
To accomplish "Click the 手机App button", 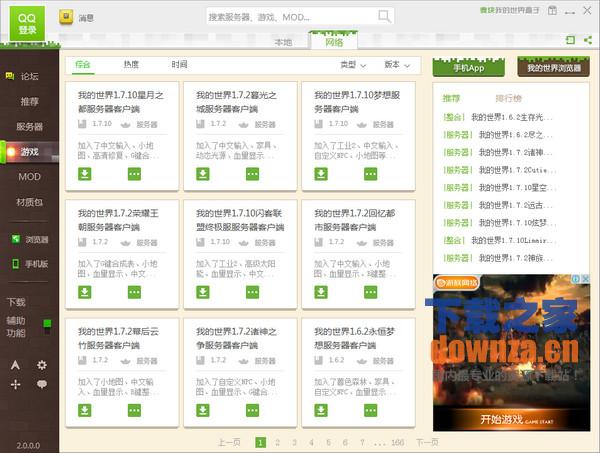I will click(468, 67).
